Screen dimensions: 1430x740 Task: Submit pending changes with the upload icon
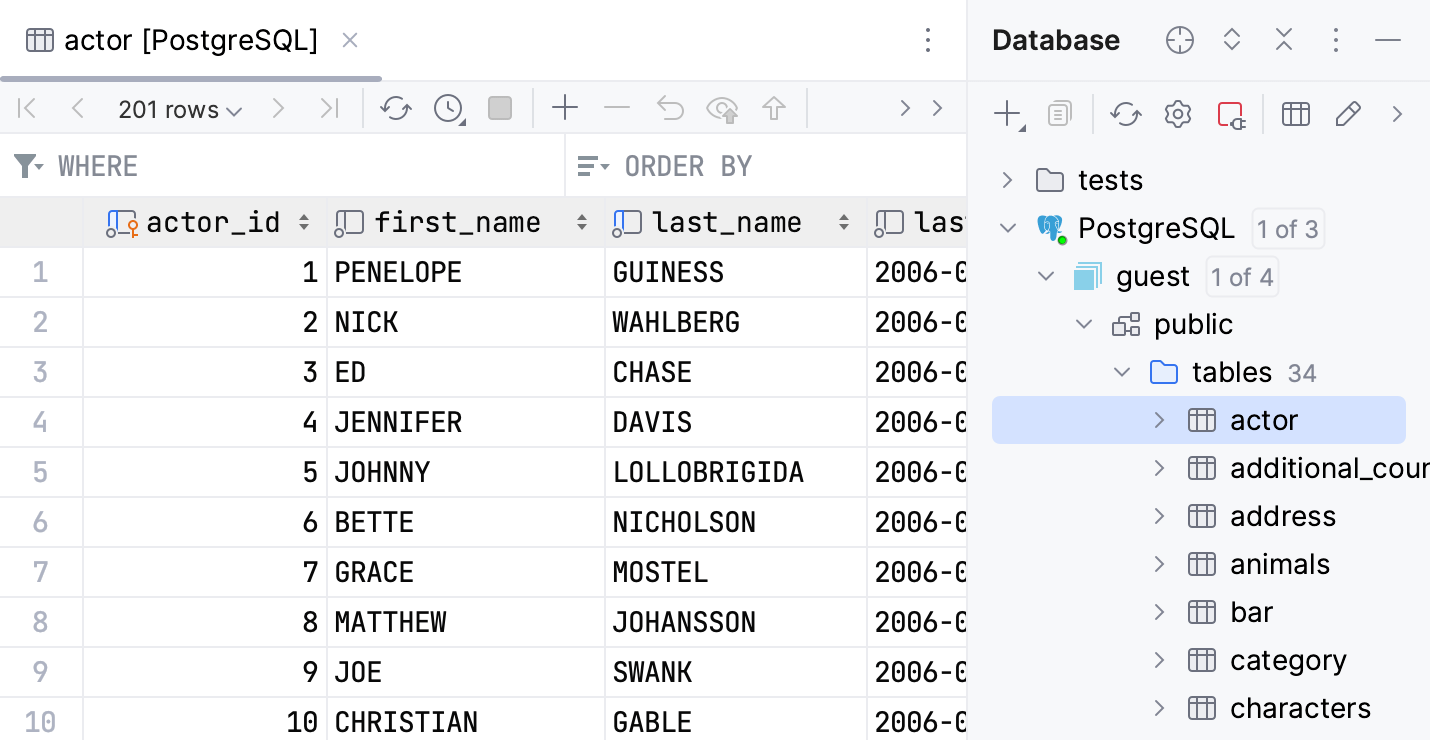point(775,108)
